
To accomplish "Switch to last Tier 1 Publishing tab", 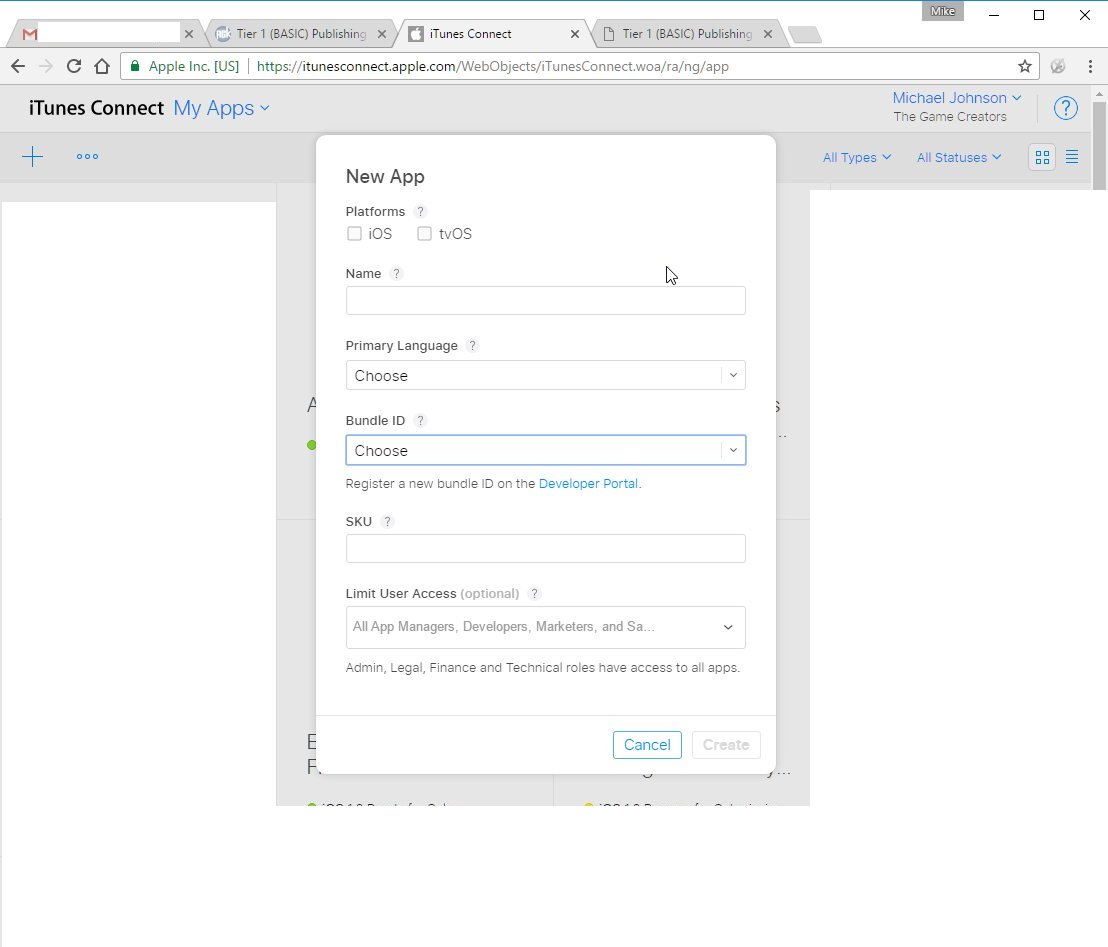I will 687,34.
